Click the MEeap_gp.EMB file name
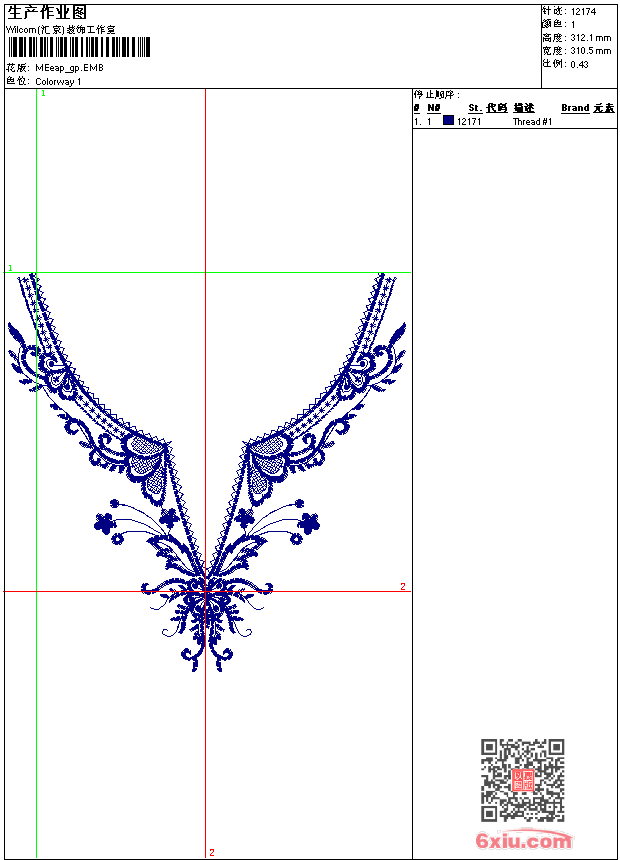This screenshot has width=620, height=860. click(69, 68)
